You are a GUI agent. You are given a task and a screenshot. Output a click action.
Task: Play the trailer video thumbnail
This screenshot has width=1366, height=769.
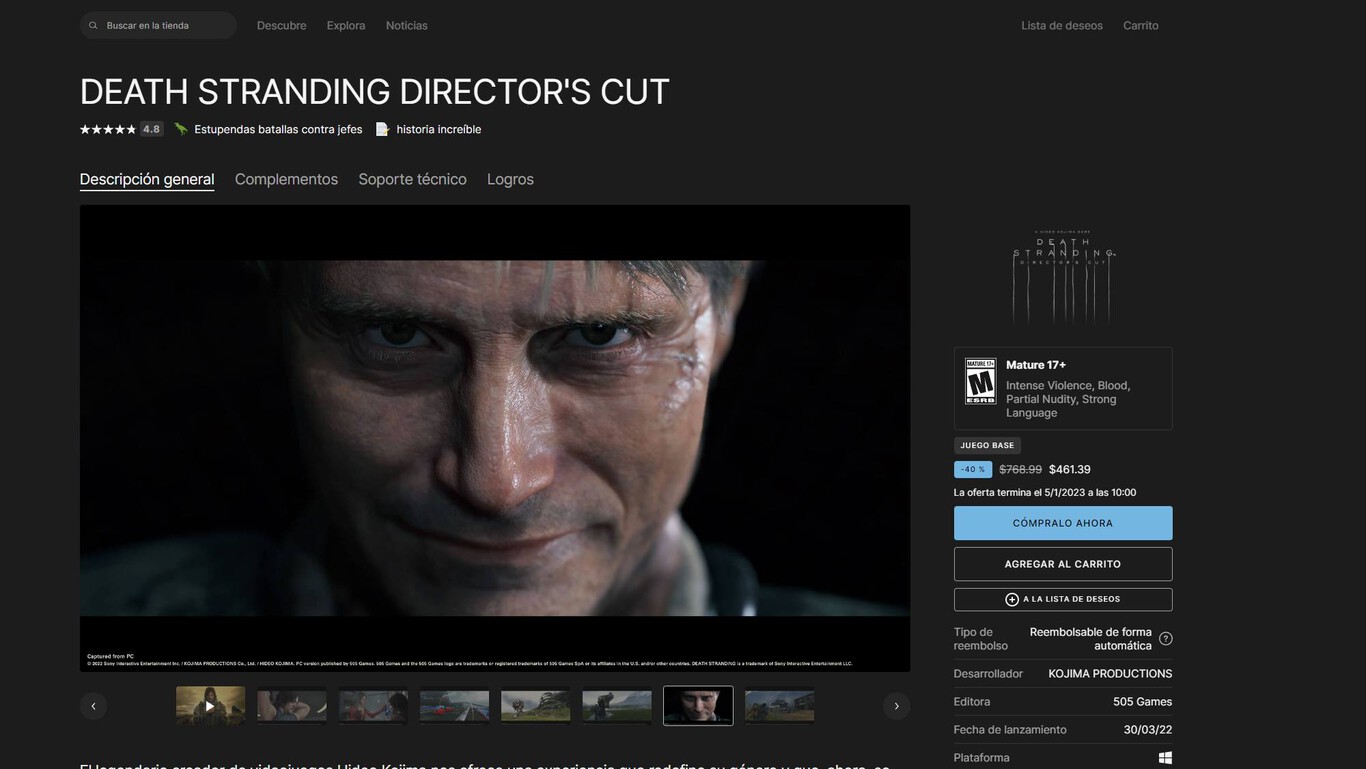click(x=210, y=705)
